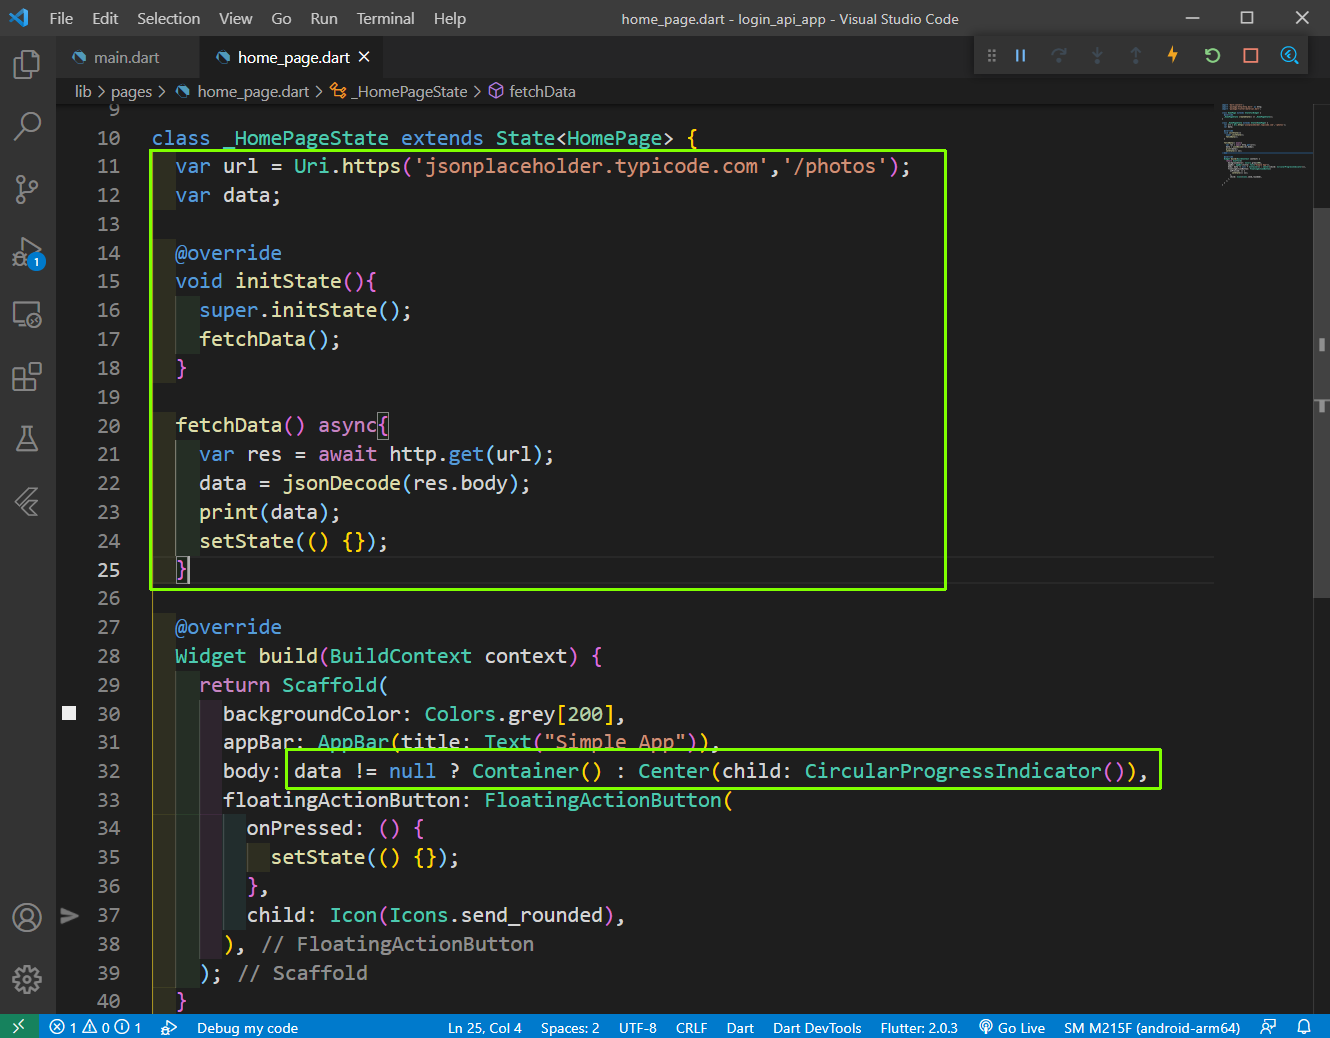
Task: Open the Flutter/Dart sidebar icon
Action: pyautogui.click(x=27, y=501)
